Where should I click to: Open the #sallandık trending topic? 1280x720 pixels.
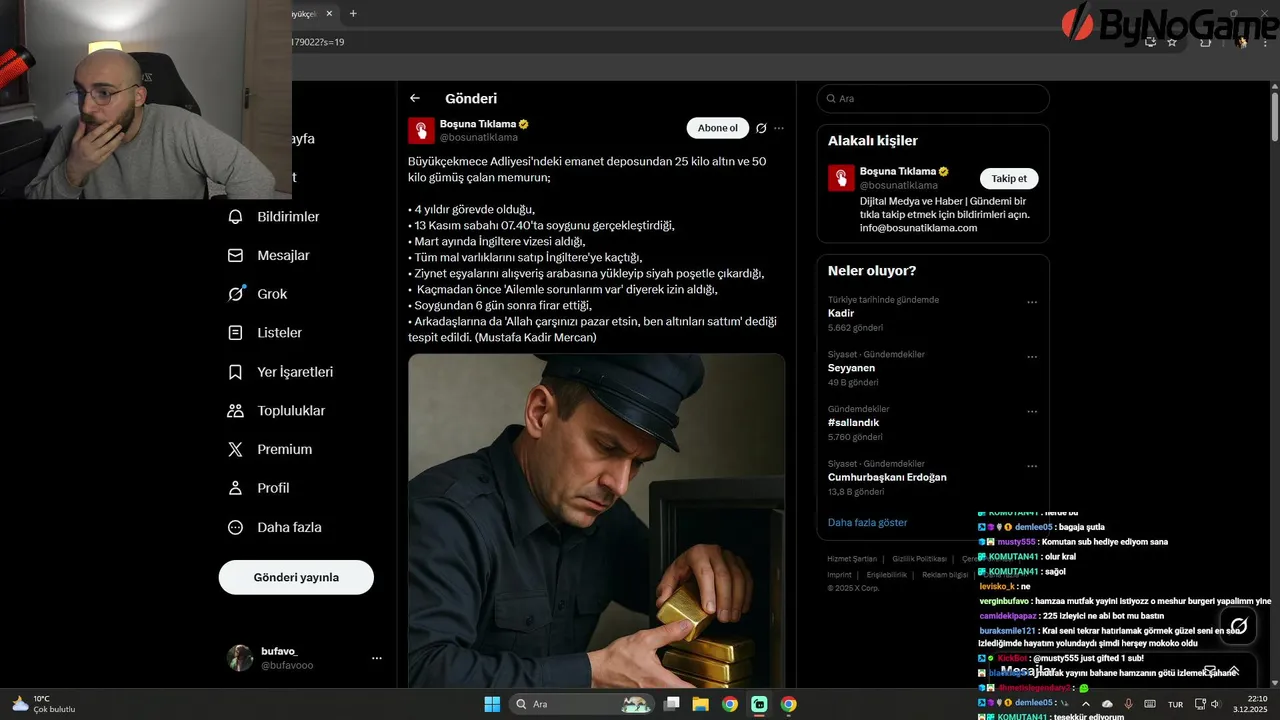[x=853, y=423]
